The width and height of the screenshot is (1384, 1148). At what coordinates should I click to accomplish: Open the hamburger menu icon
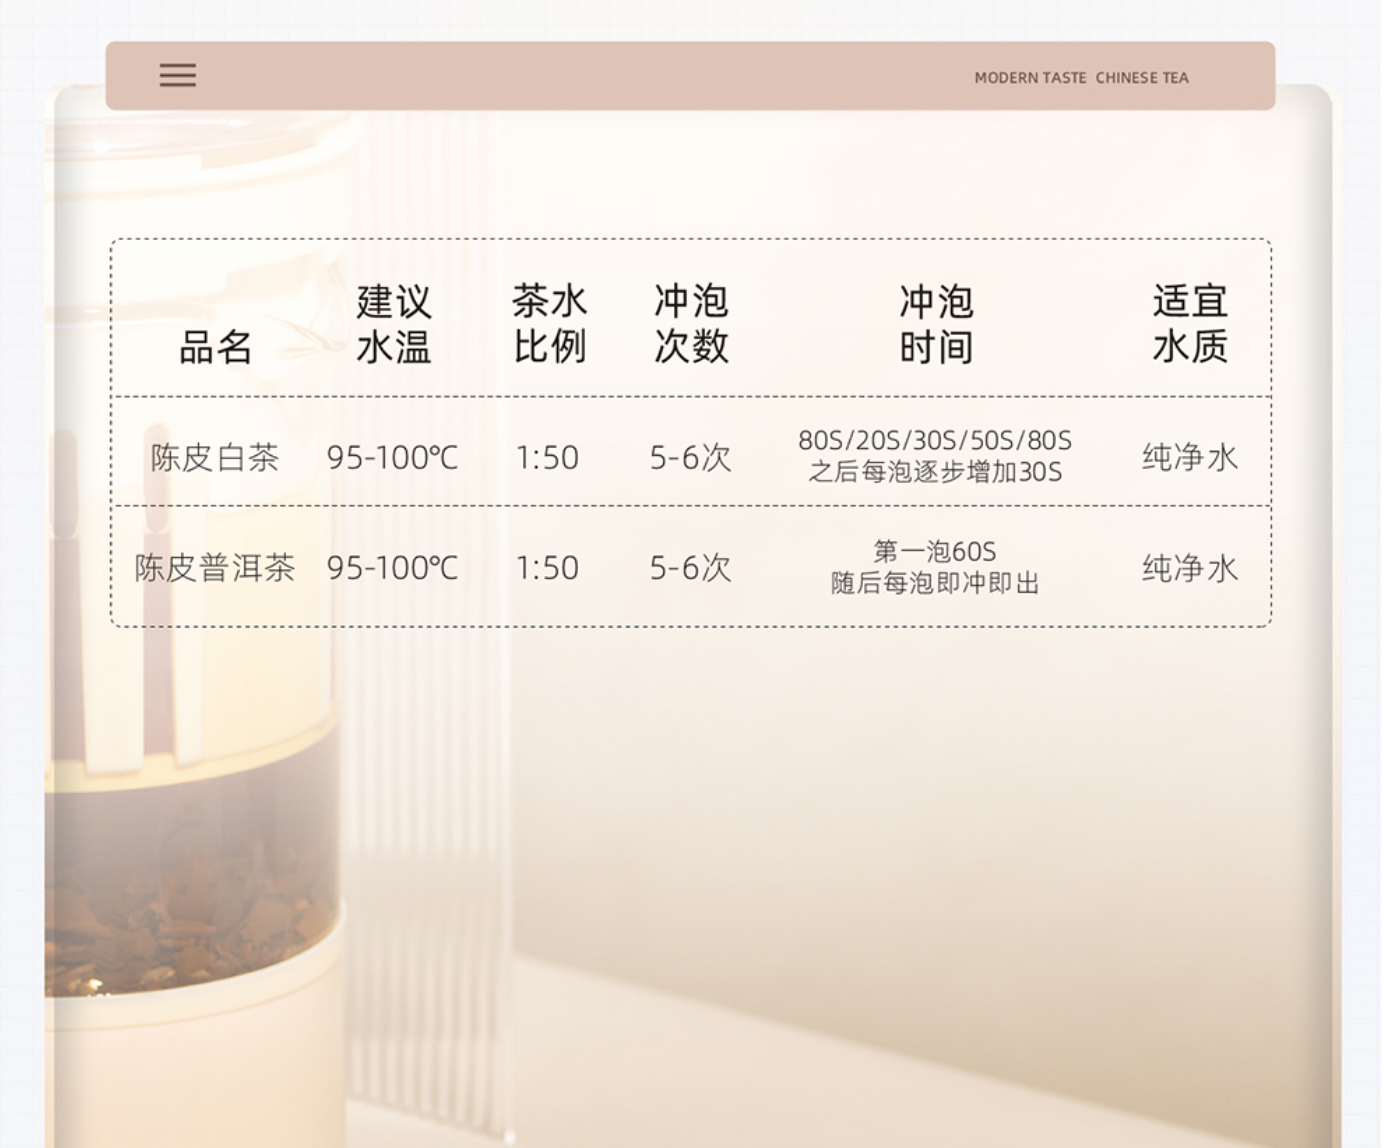(178, 76)
